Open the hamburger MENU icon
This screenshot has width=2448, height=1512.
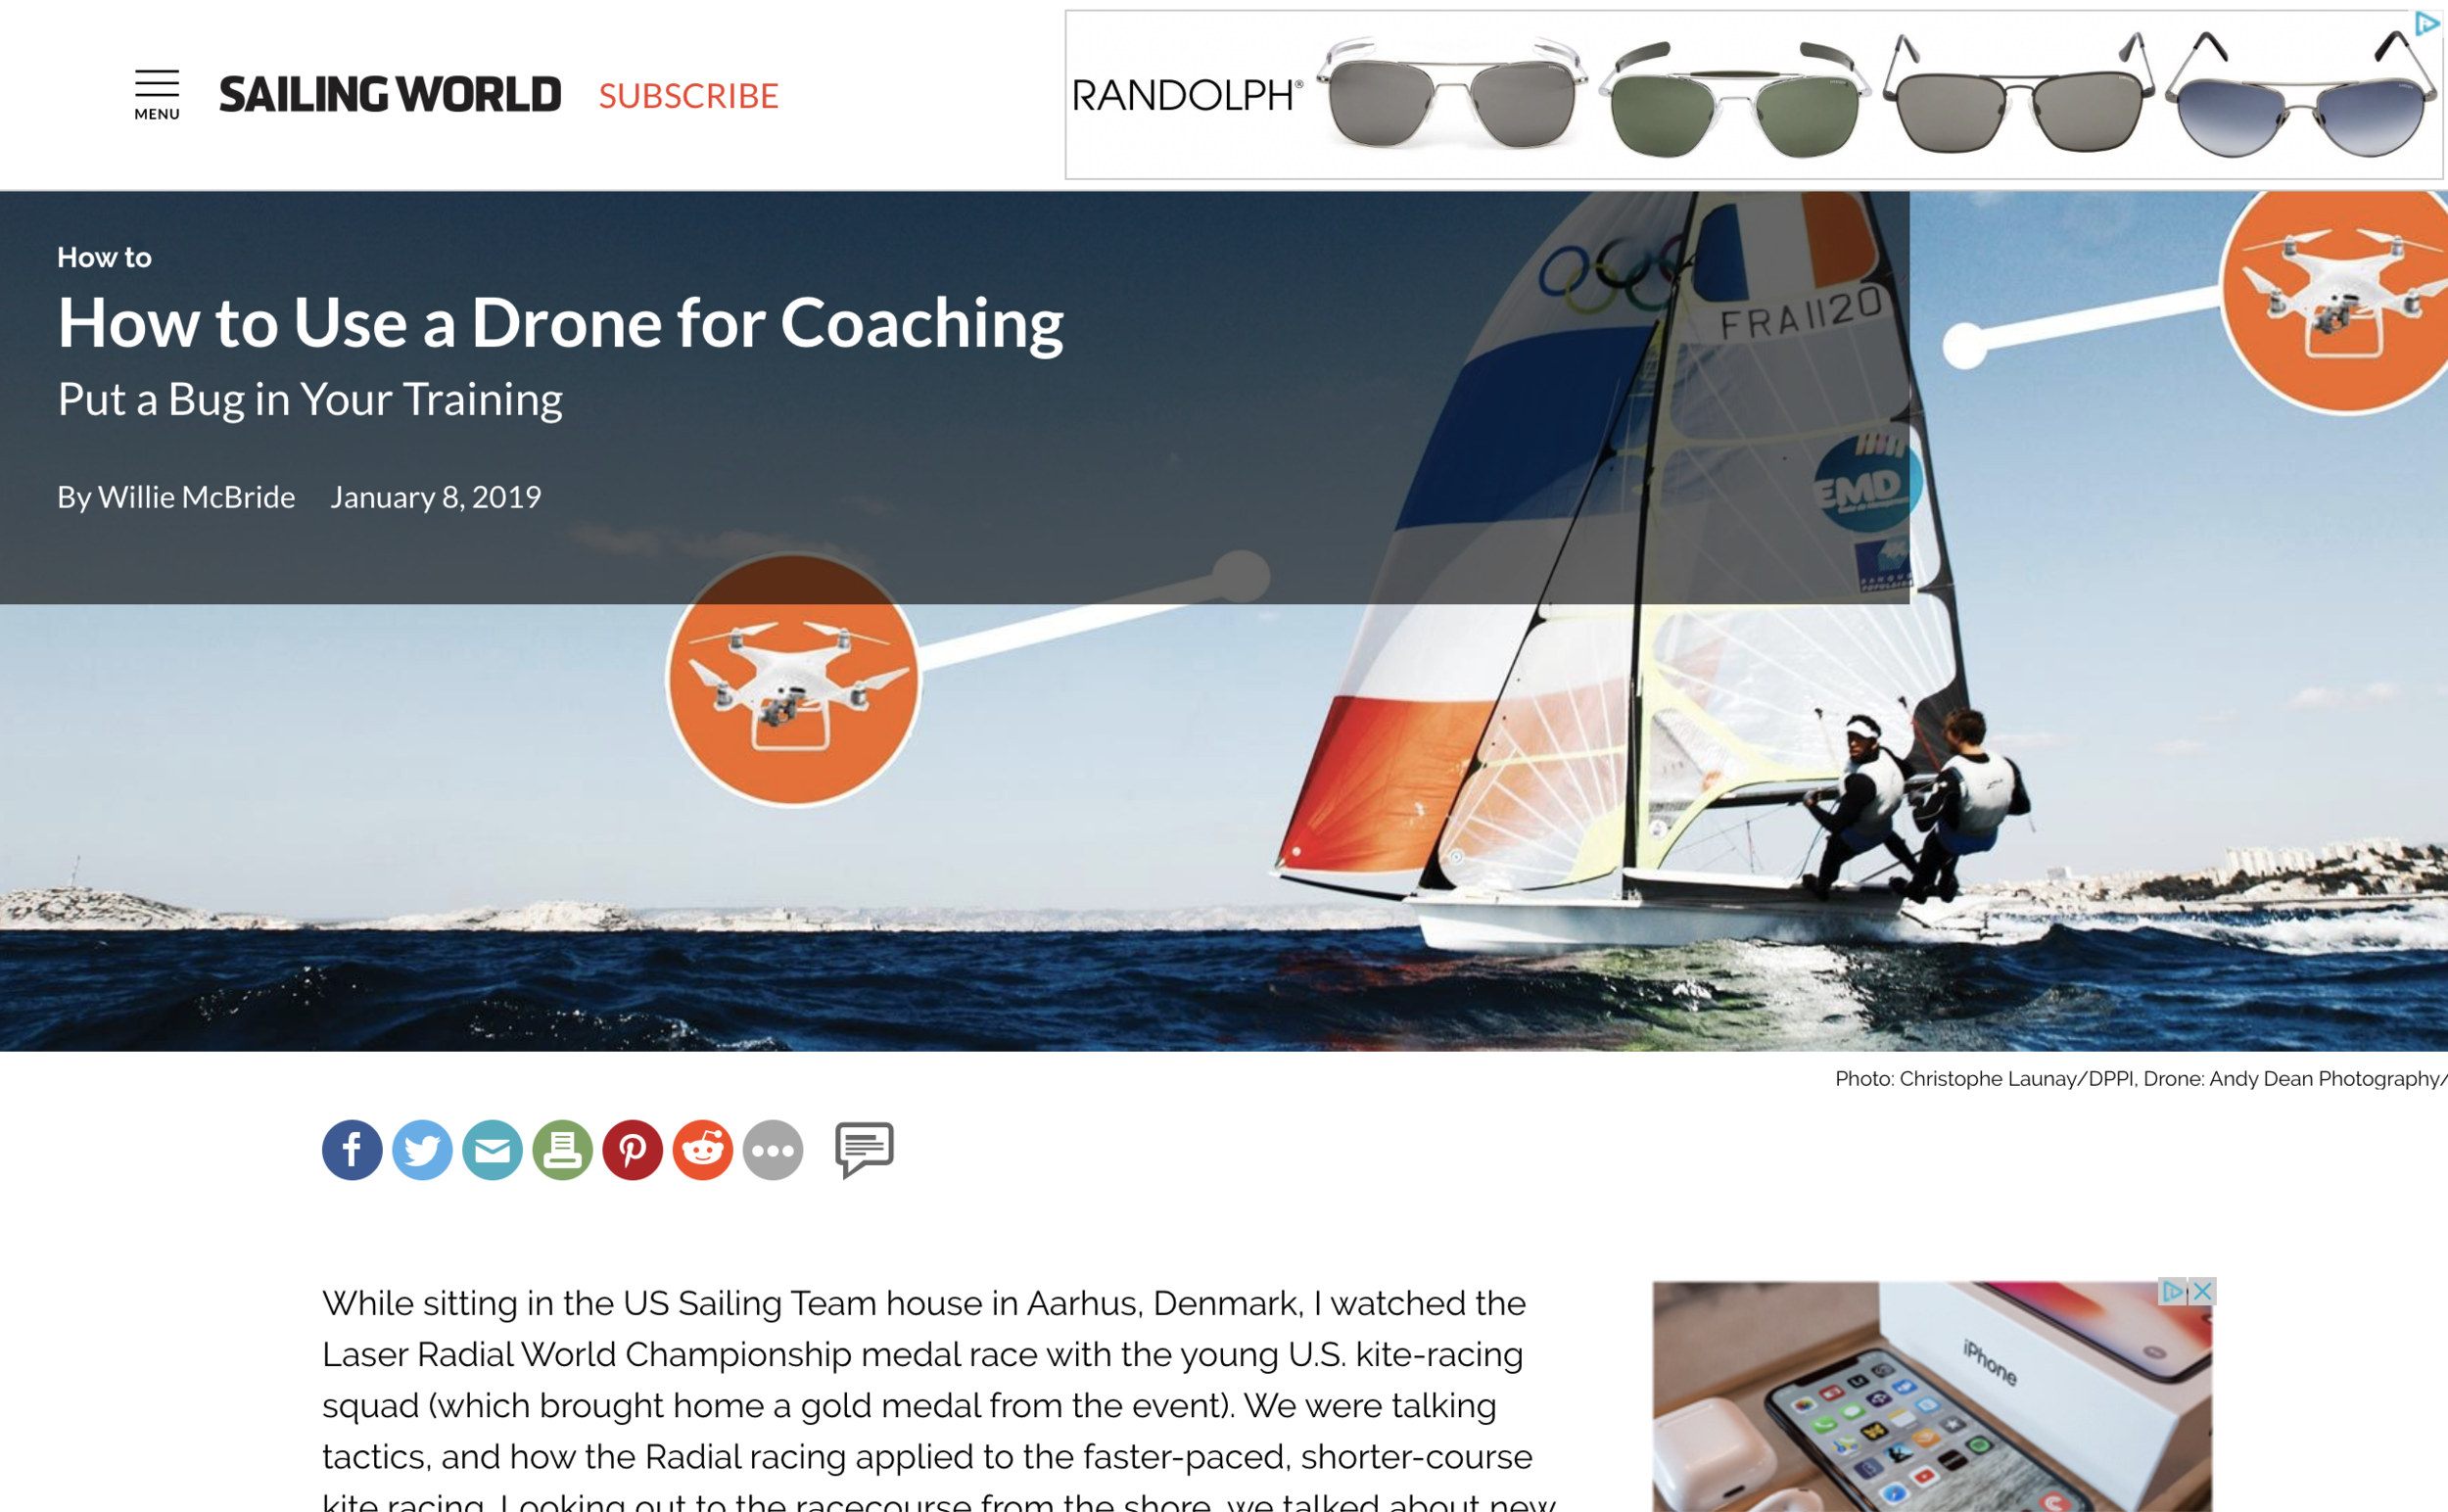click(157, 95)
